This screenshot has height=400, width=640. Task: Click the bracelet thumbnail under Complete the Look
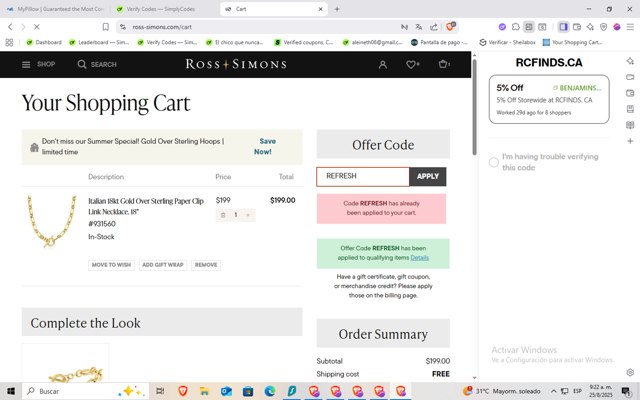(x=65, y=365)
